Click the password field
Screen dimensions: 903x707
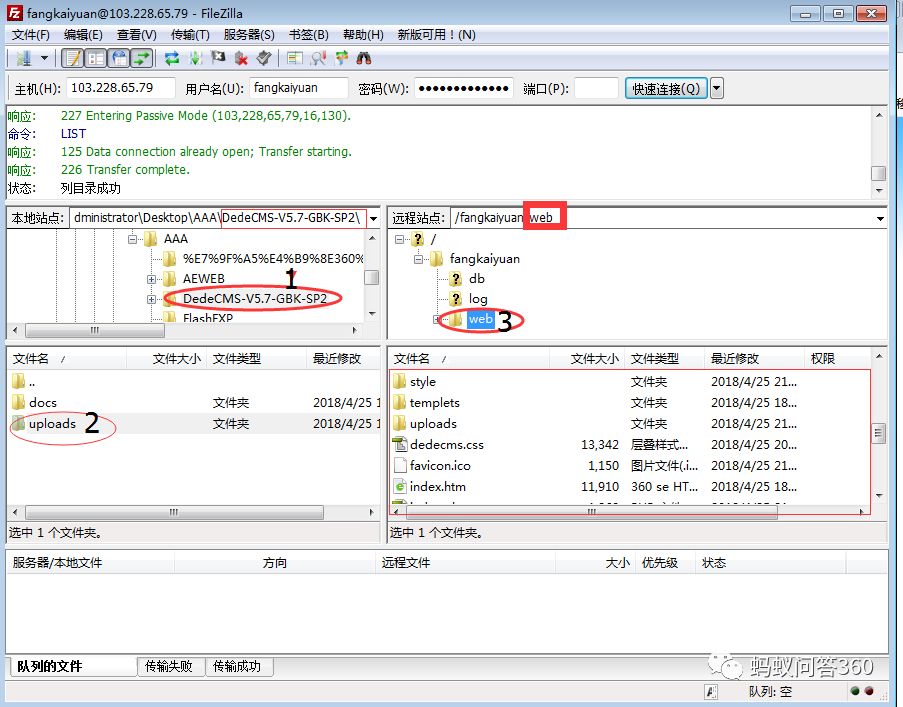pos(464,88)
